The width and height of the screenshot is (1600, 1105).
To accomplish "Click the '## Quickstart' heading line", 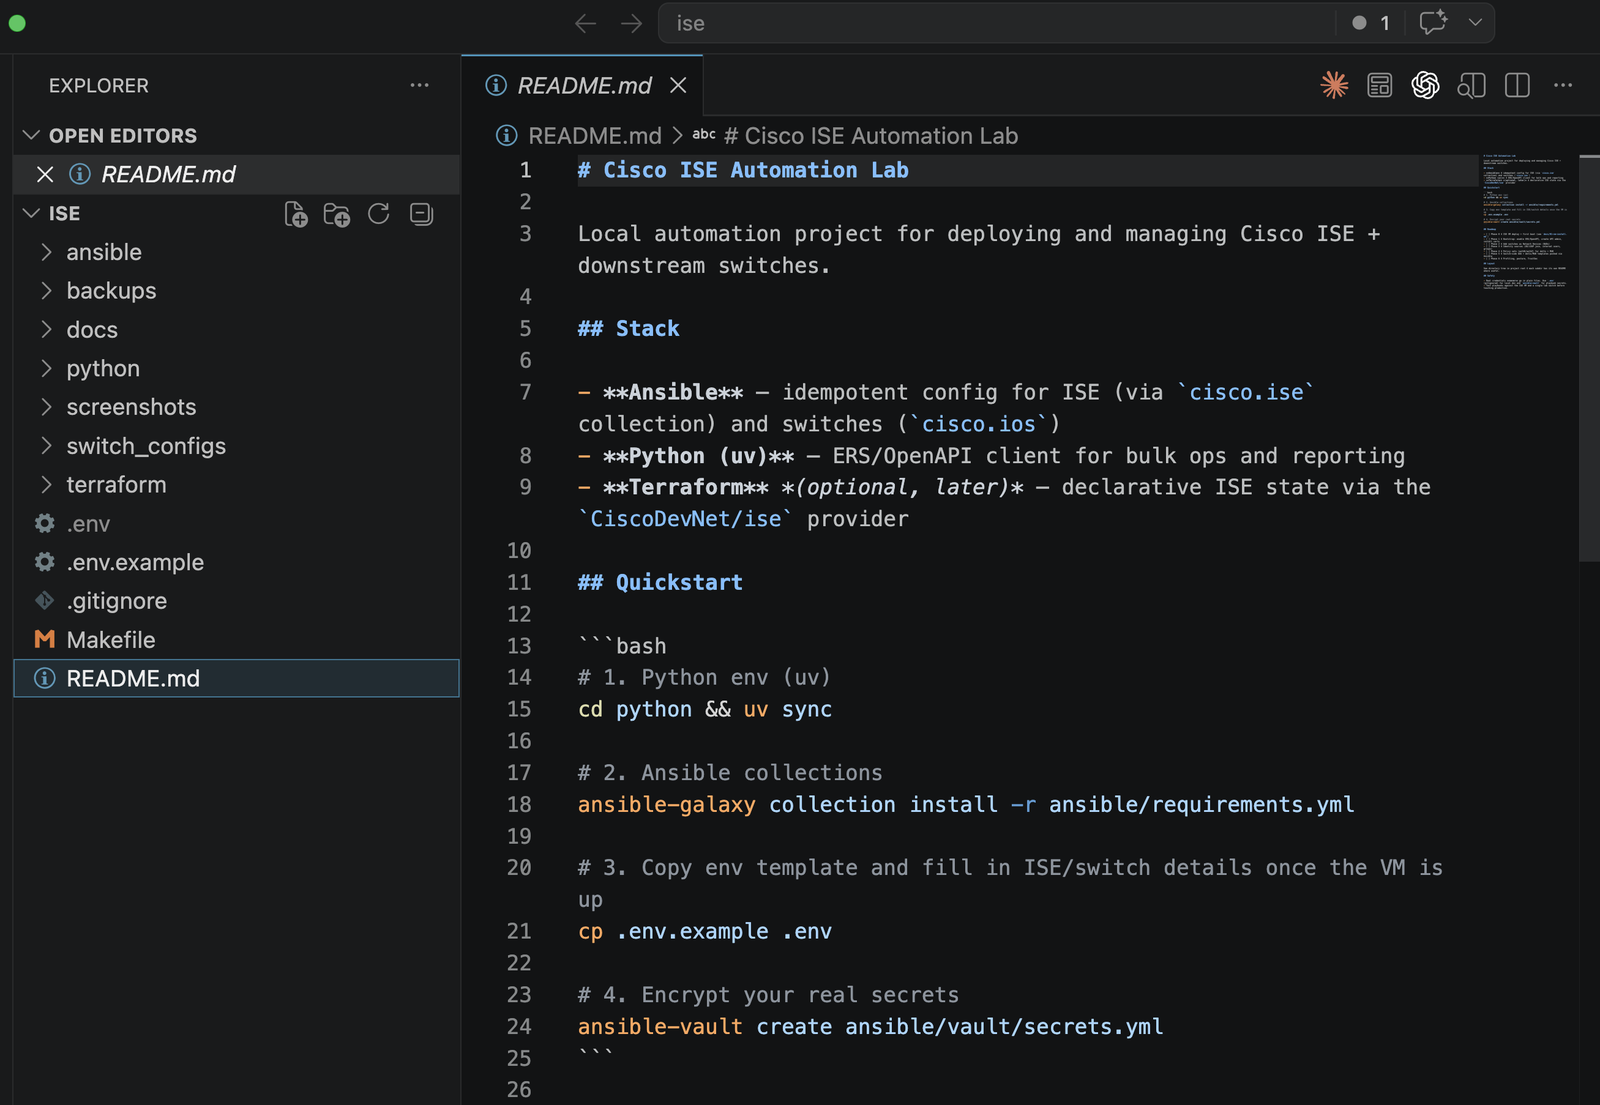I will tap(660, 582).
